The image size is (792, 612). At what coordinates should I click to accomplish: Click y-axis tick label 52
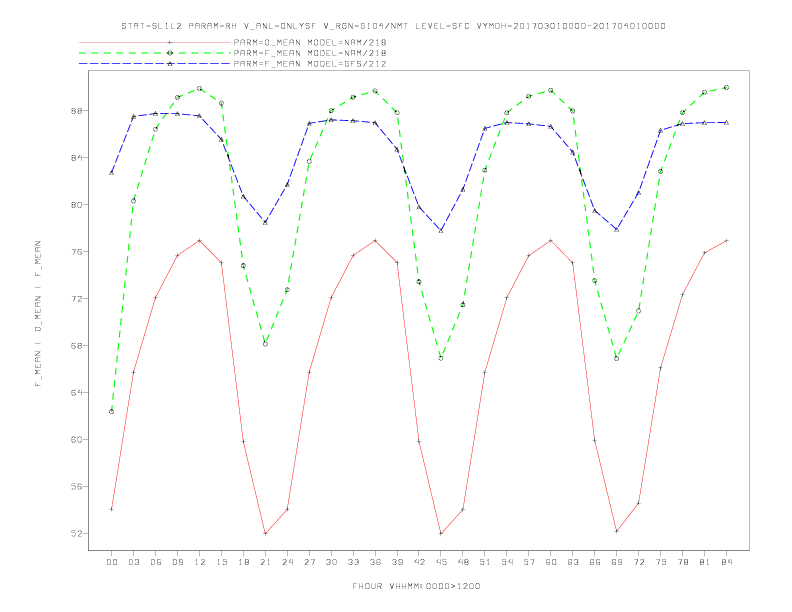click(77, 534)
